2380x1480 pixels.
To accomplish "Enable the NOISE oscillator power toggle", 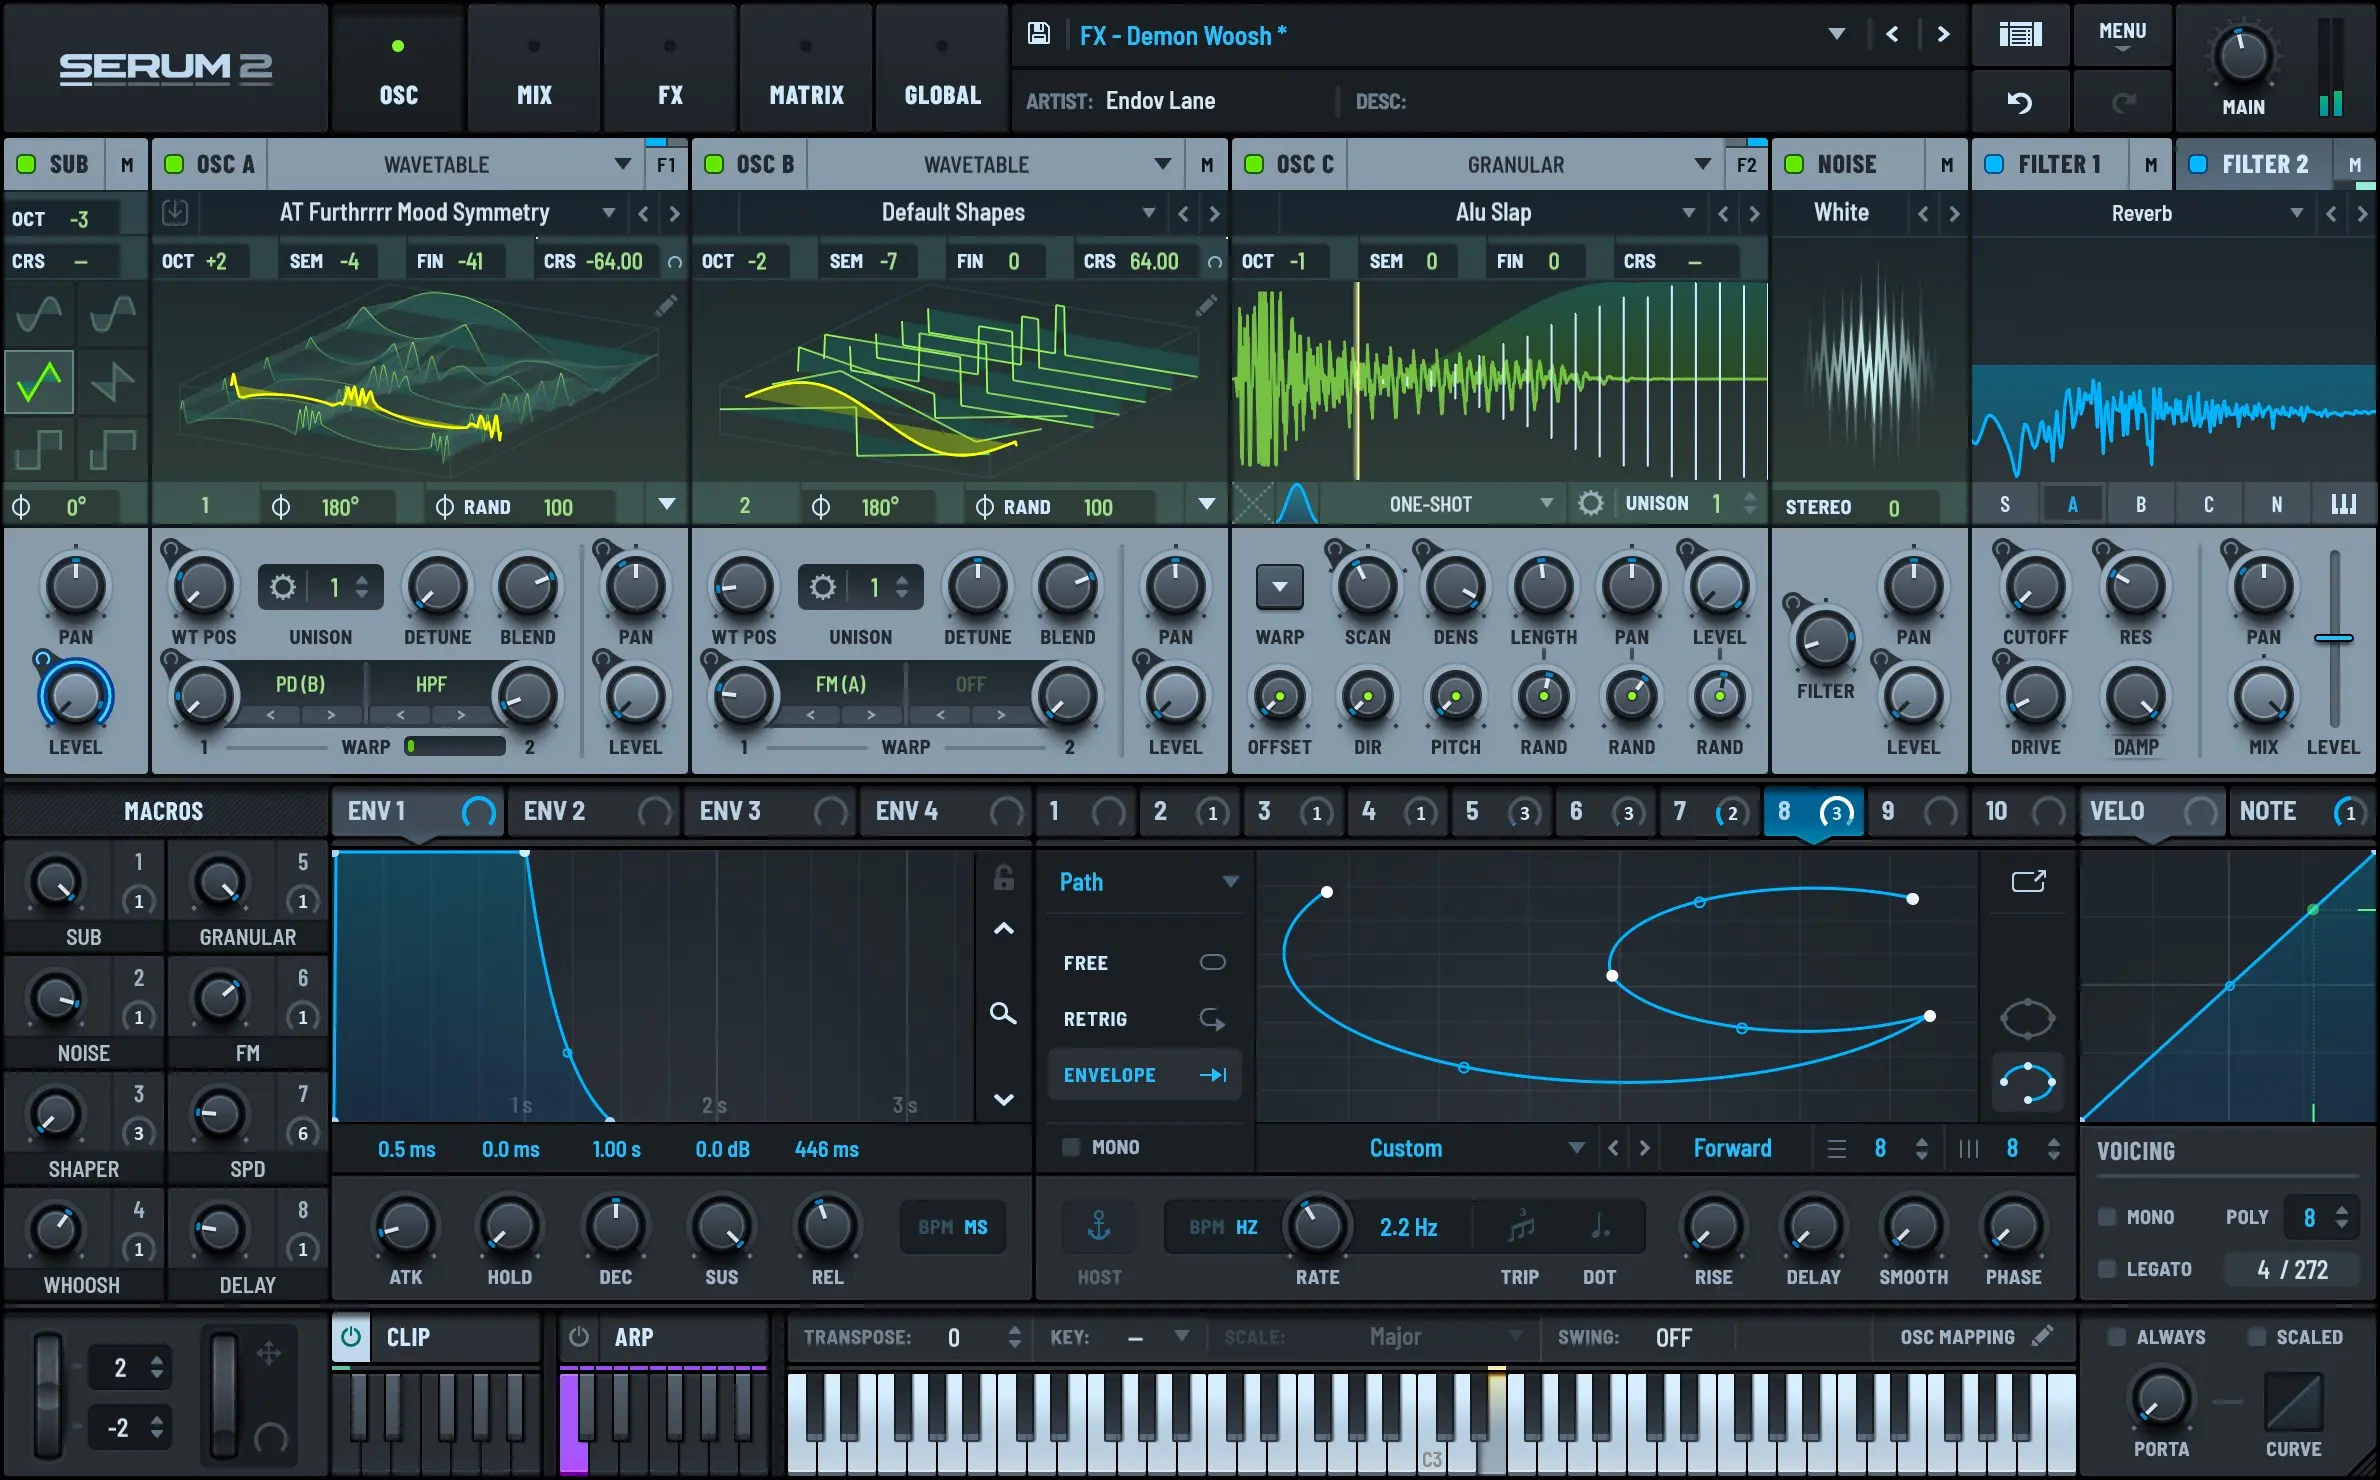I will pos(1795,163).
